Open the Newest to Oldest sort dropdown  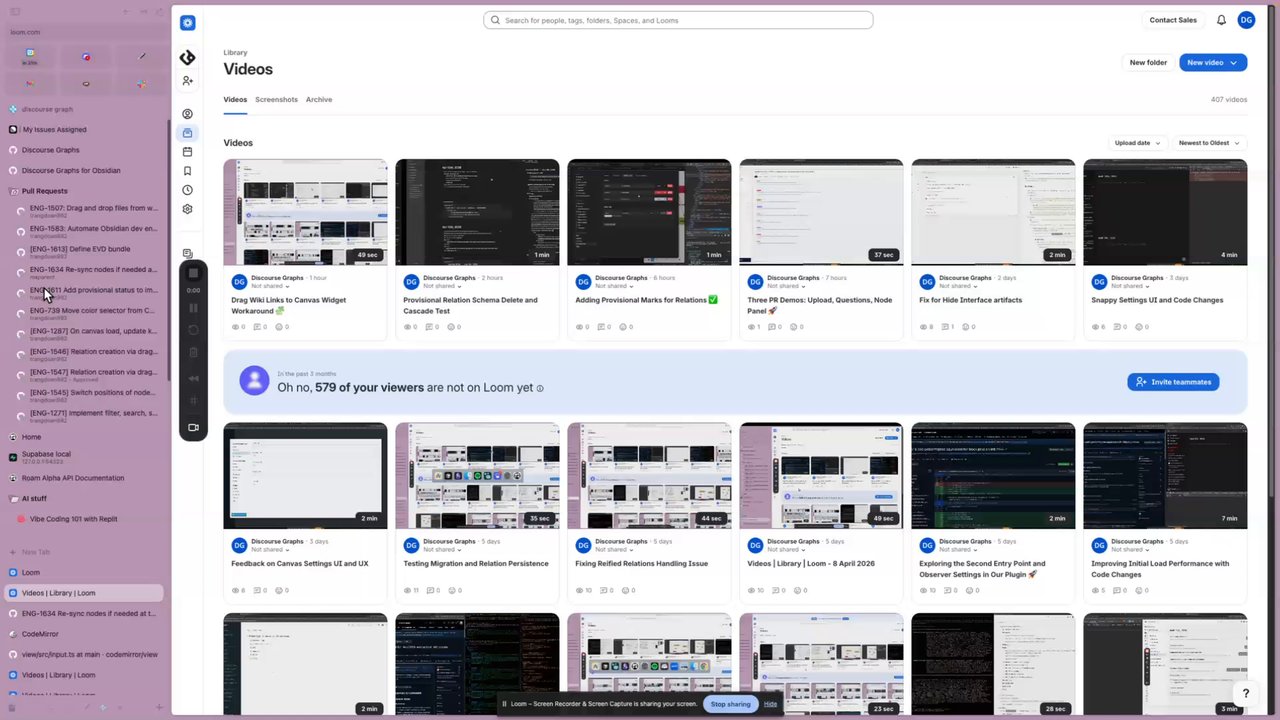point(1209,143)
